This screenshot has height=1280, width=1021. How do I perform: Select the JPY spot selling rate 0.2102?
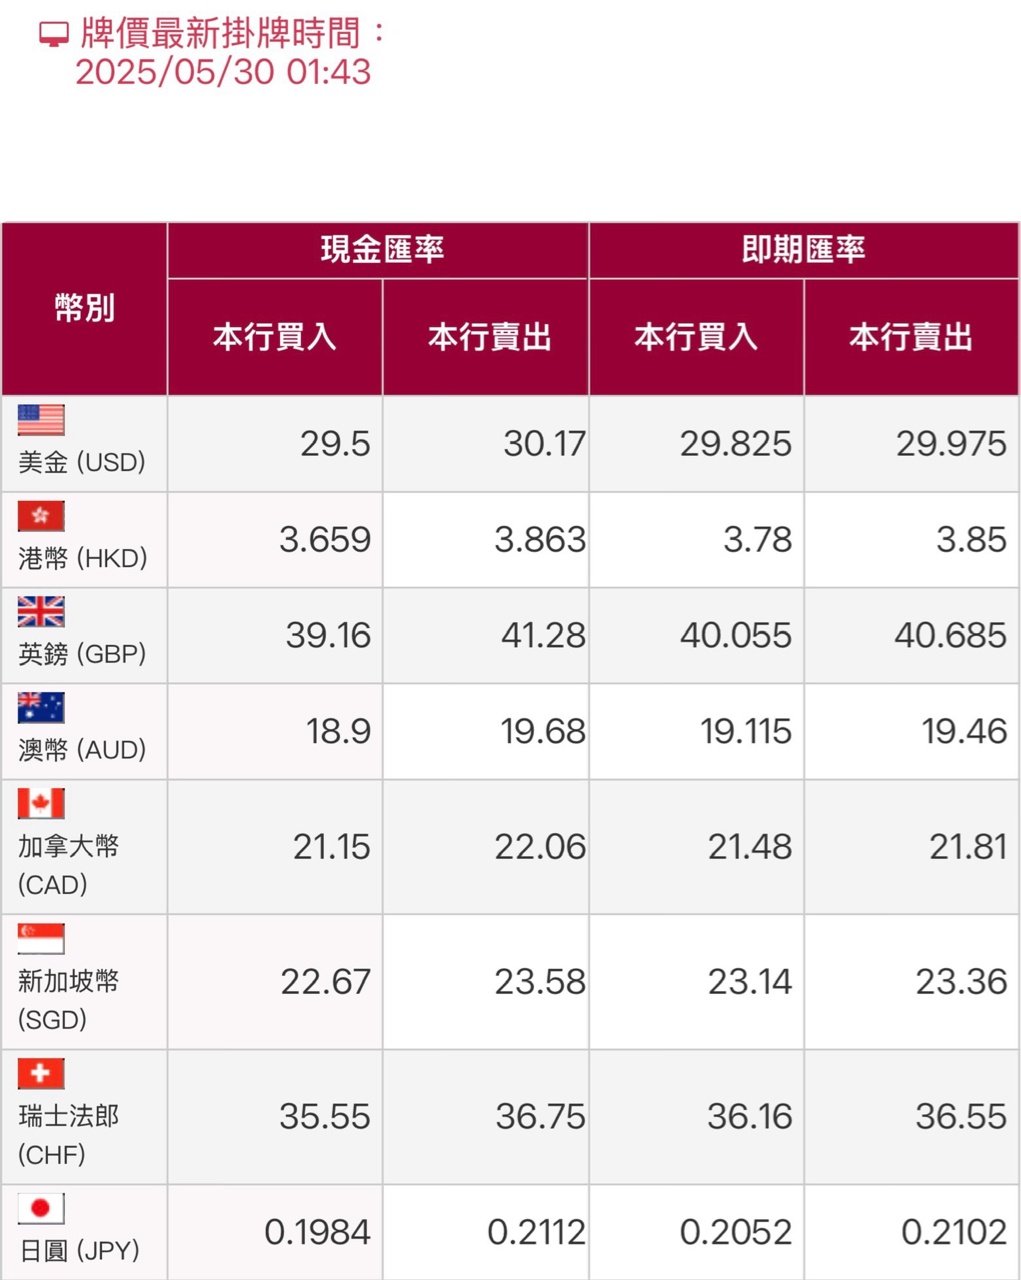pos(954,1232)
